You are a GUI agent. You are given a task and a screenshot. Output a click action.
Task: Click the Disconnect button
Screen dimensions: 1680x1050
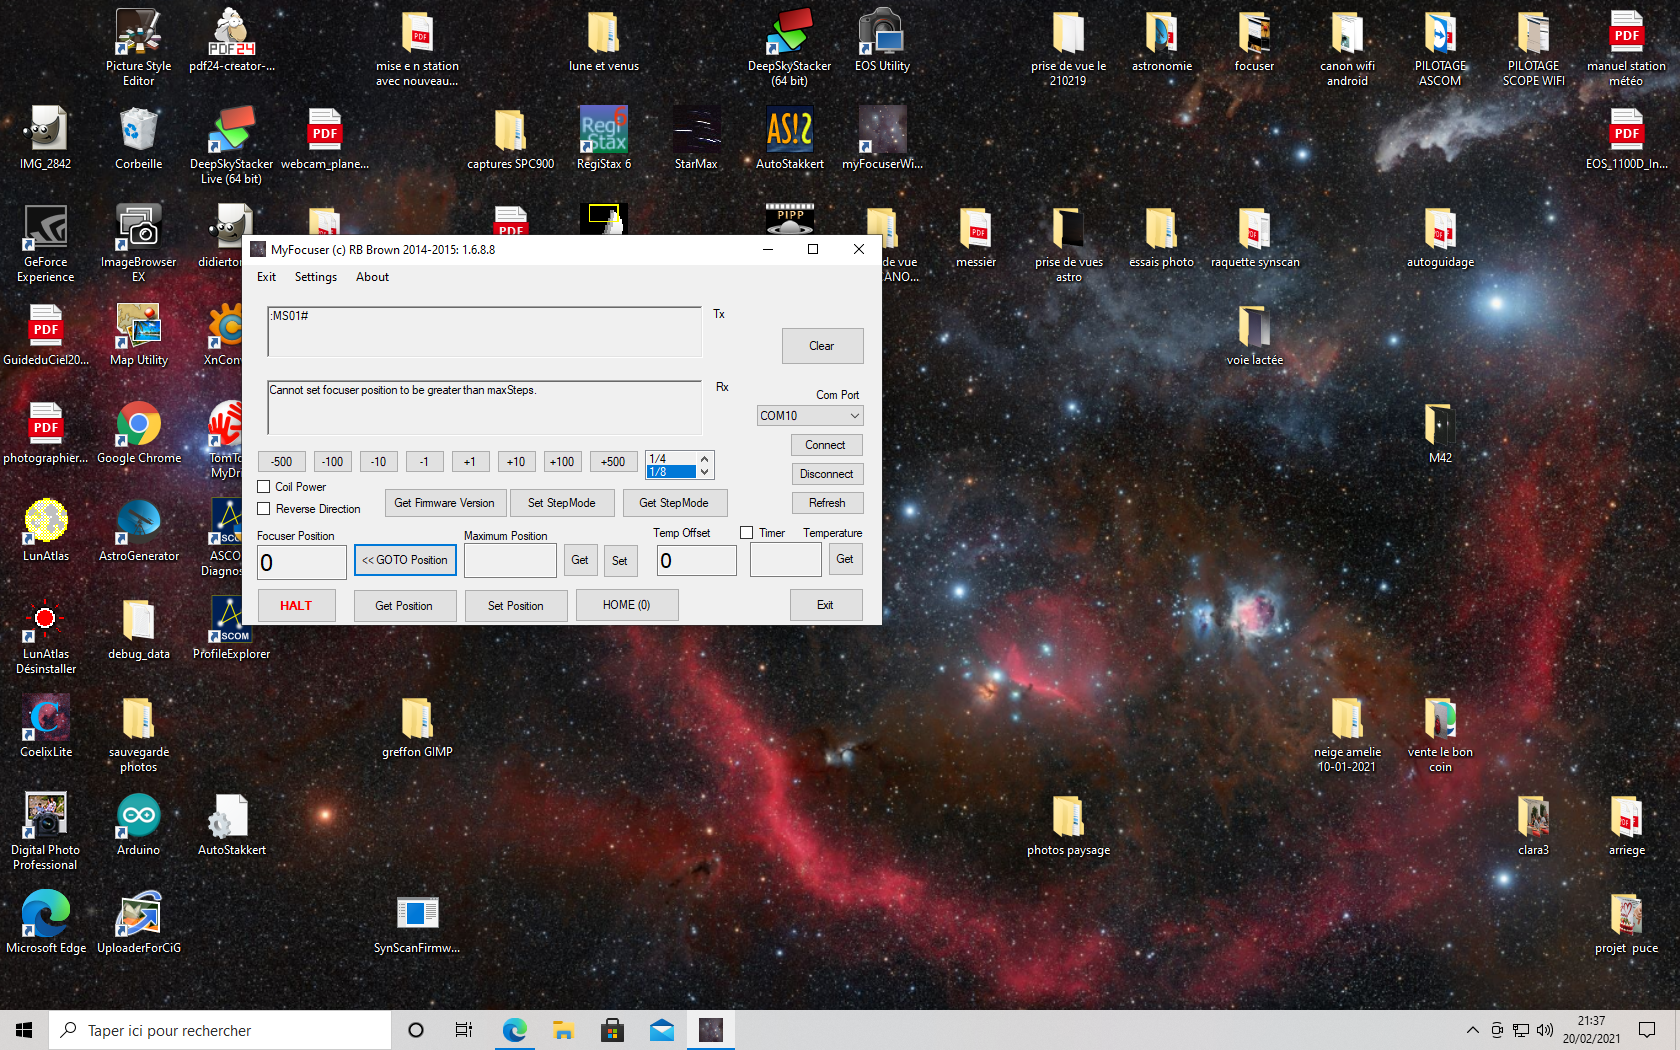point(826,474)
